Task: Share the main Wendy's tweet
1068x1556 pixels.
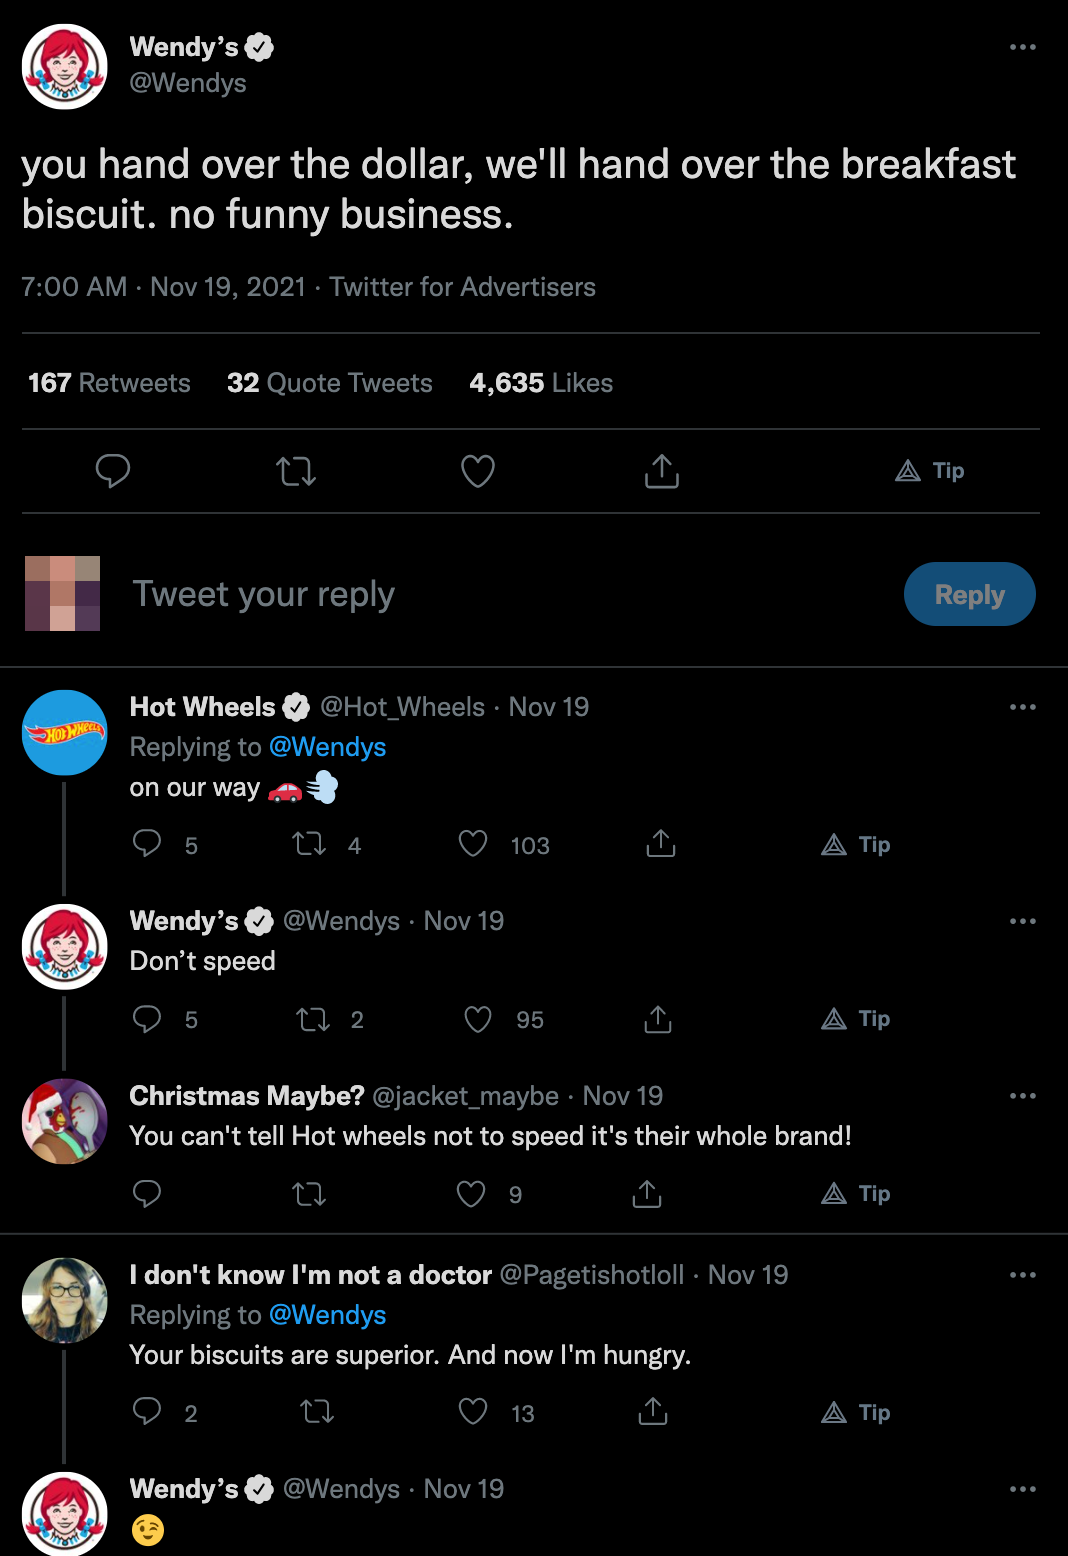Action: (x=661, y=471)
